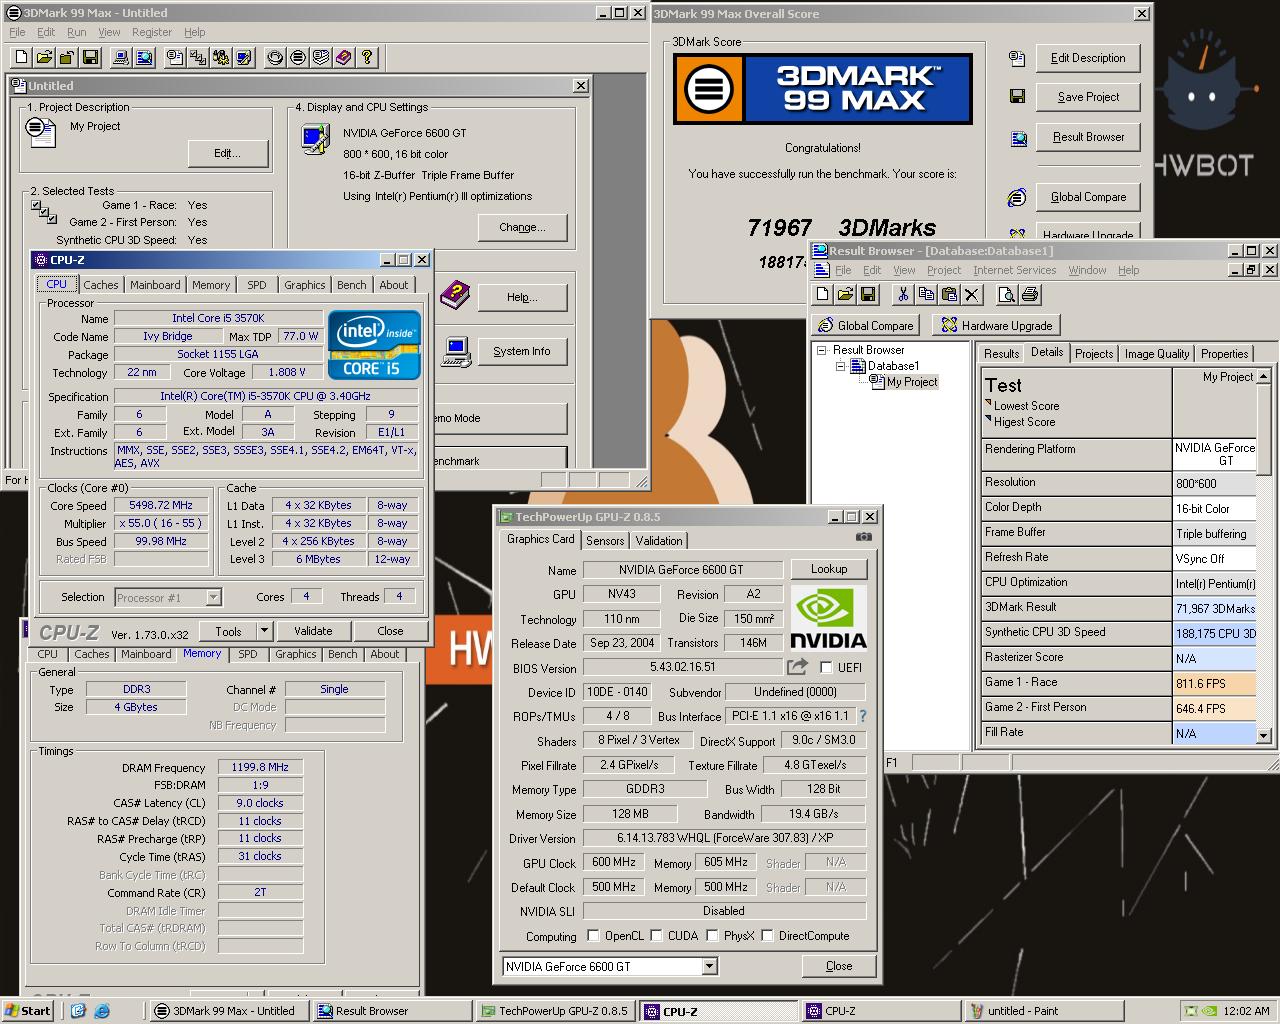Click BIOS export arrow icon in GPU-Z
The image size is (1280, 1024).
click(797, 667)
